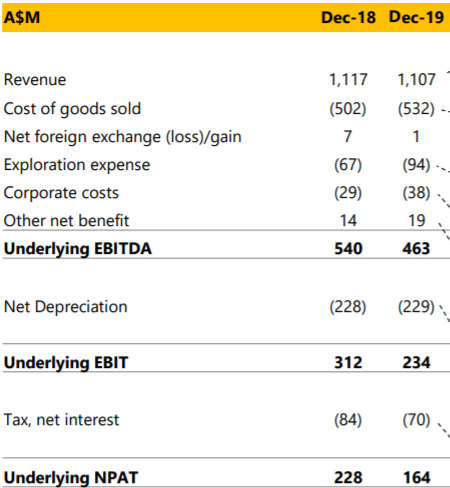
Task: Select Dec-19 Underlying NPAT value 164
Action: click(x=417, y=478)
